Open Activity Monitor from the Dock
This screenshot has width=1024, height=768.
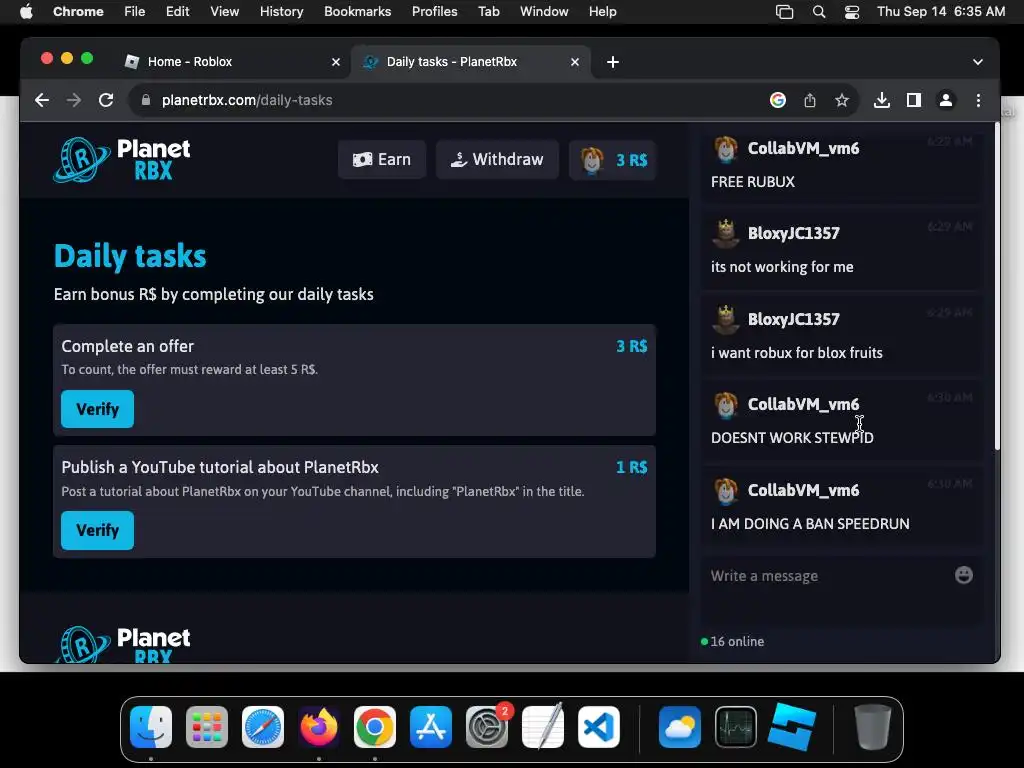tap(736, 727)
